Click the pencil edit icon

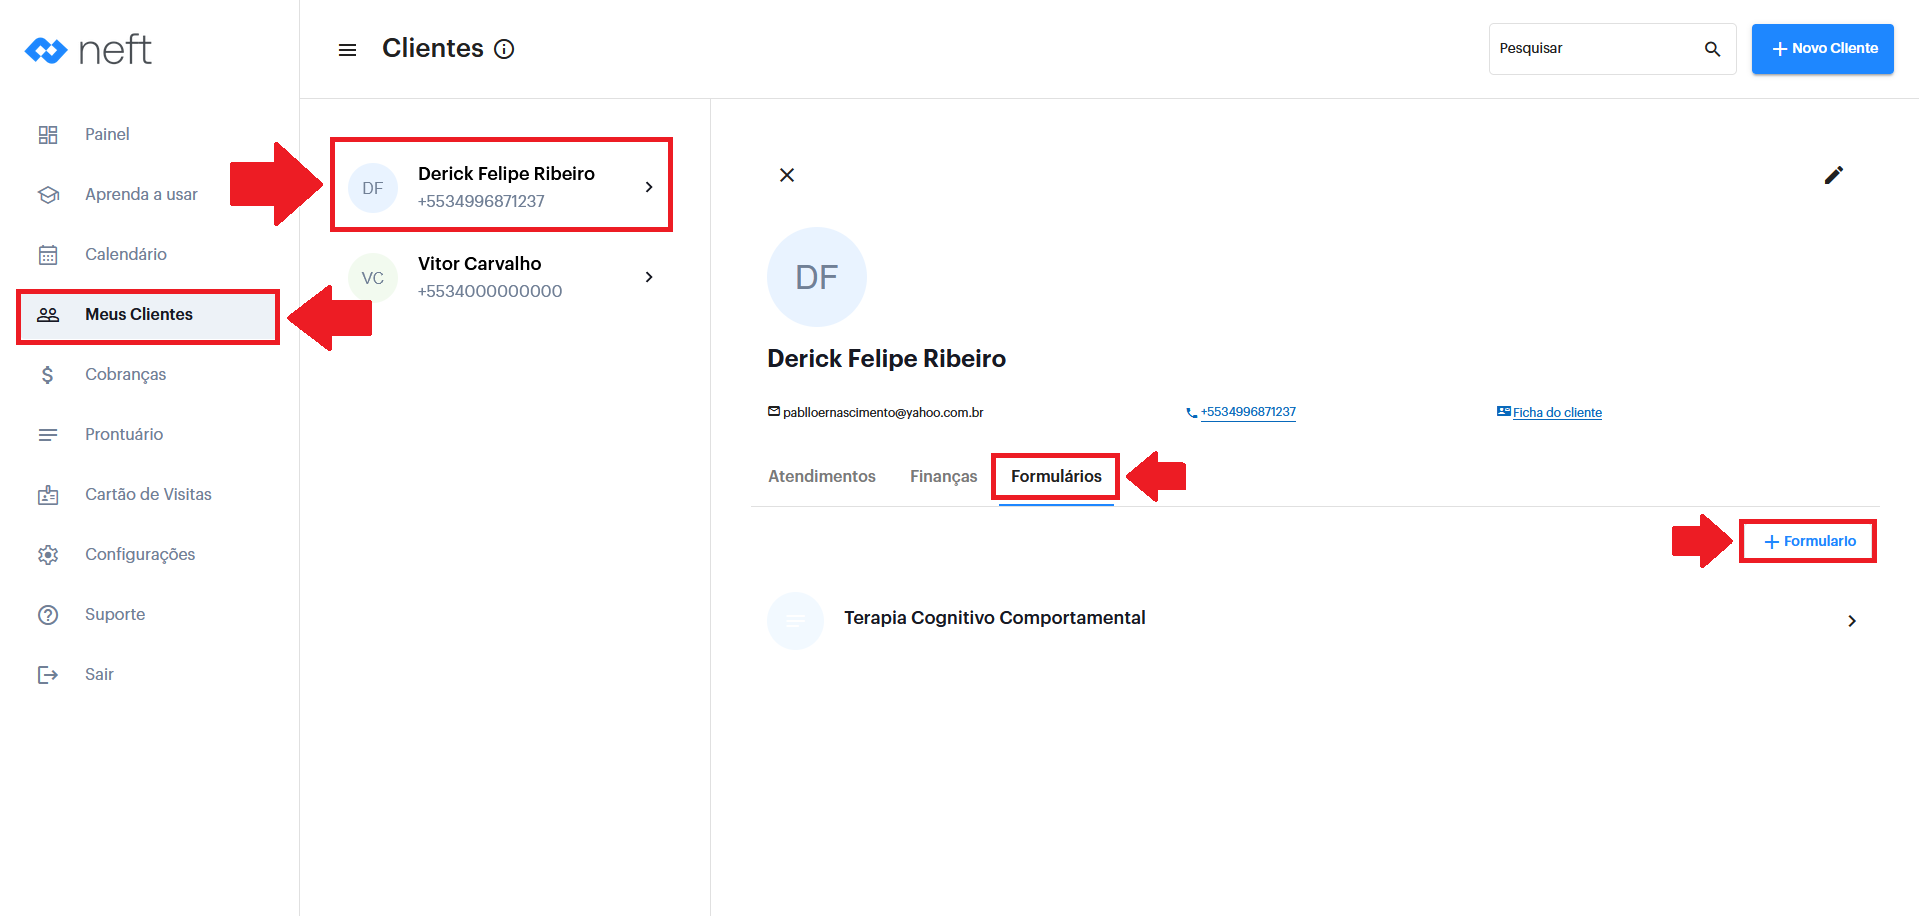coord(1833,175)
